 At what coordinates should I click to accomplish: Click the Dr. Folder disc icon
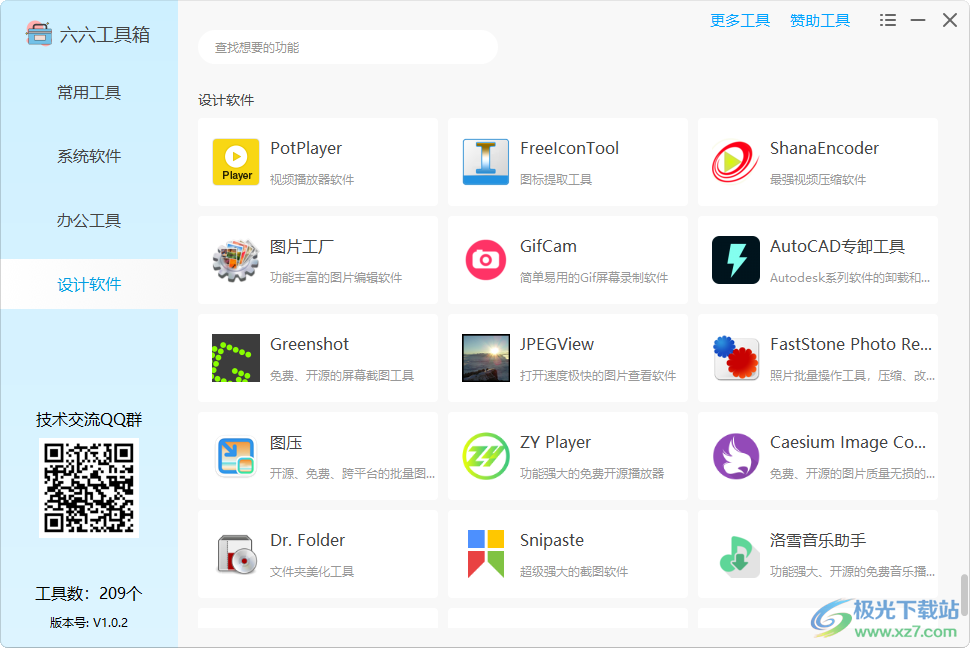tap(236, 554)
